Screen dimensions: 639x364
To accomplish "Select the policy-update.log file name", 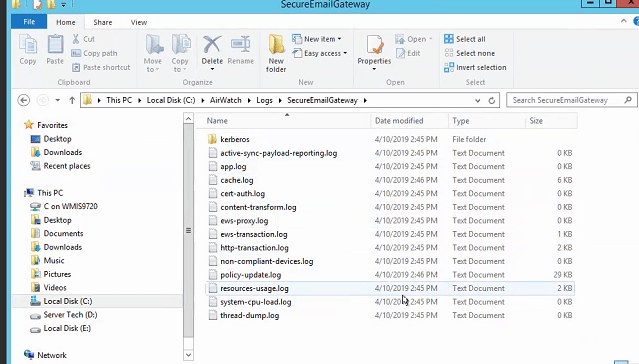I will (251, 275).
